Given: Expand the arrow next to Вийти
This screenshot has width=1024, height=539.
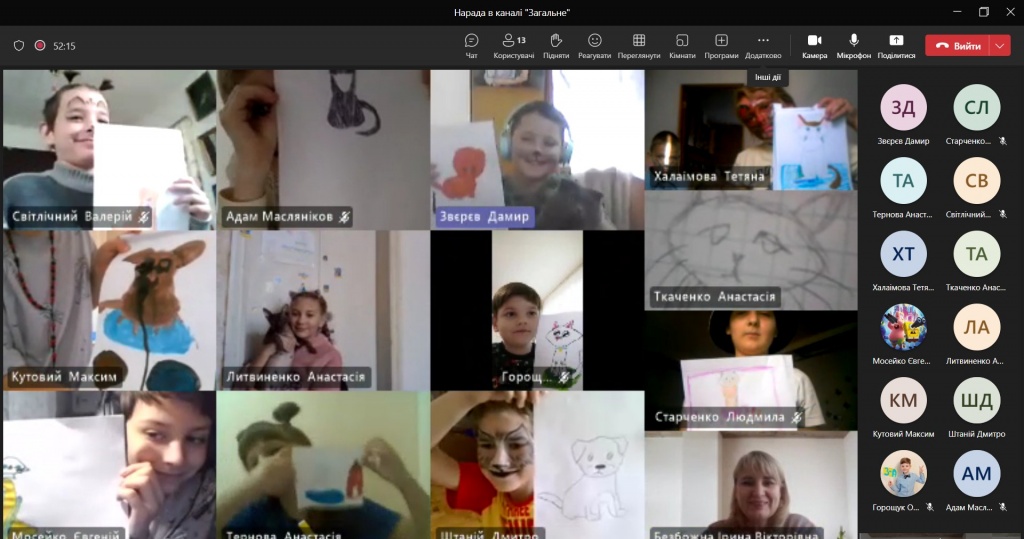Looking at the screenshot, I should coord(1001,46).
